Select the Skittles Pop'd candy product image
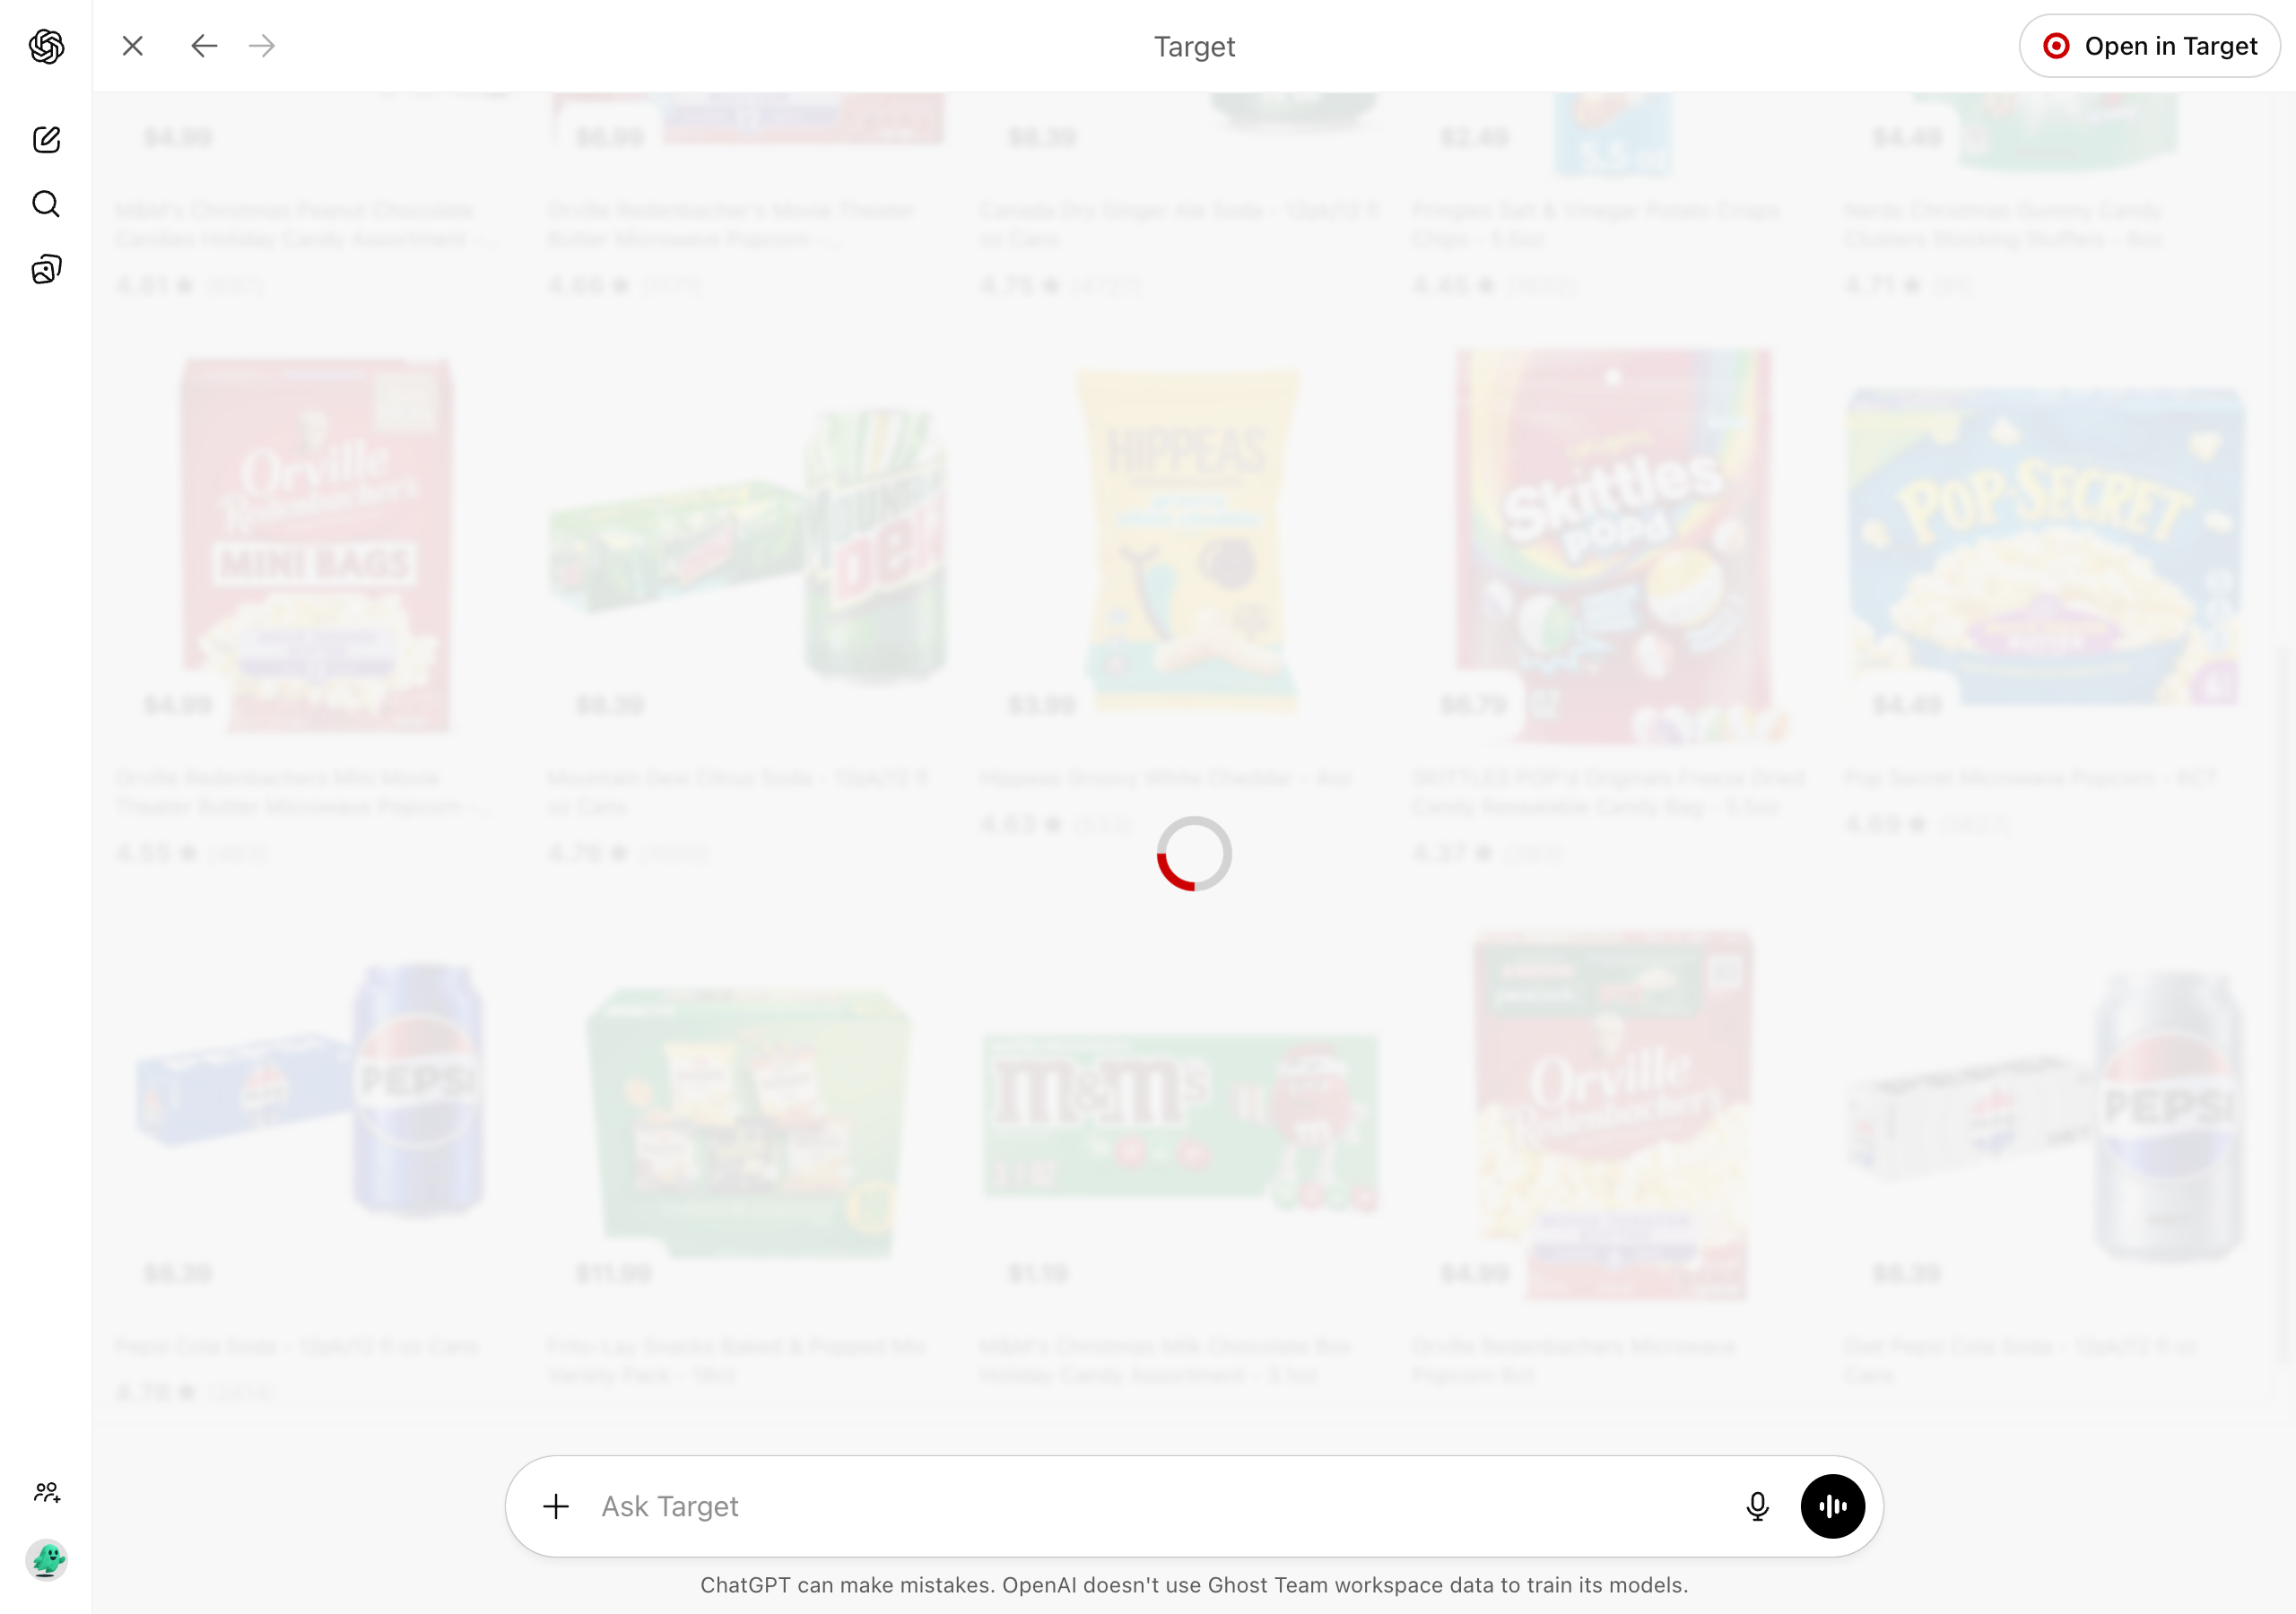Image resolution: width=2296 pixels, height=1614 pixels. 1613,546
